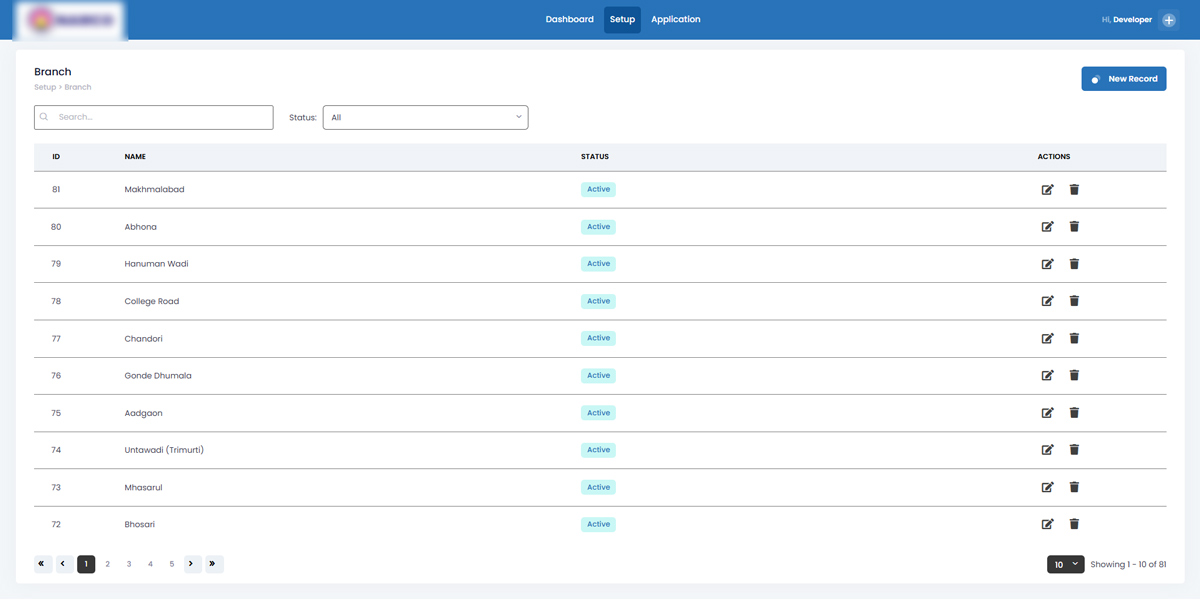The height and width of the screenshot is (615, 1200).
Task: Click the STATUS column header
Action: pyautogui.click(x=595, y=157)
